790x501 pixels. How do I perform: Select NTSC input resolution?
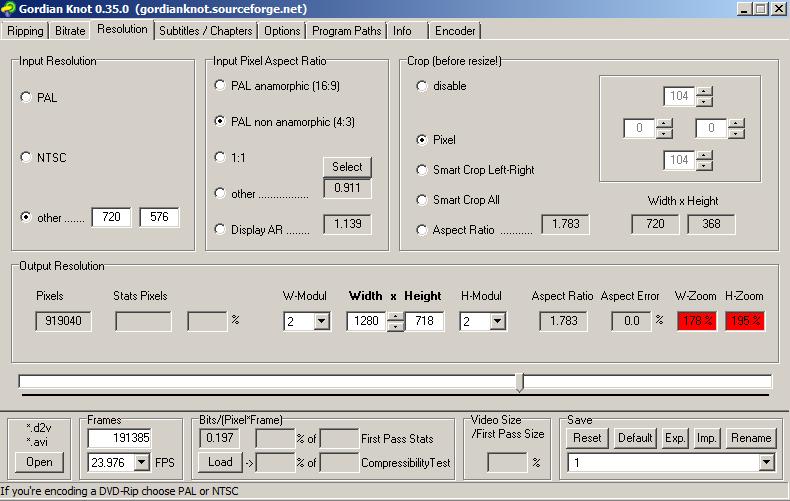26,157
